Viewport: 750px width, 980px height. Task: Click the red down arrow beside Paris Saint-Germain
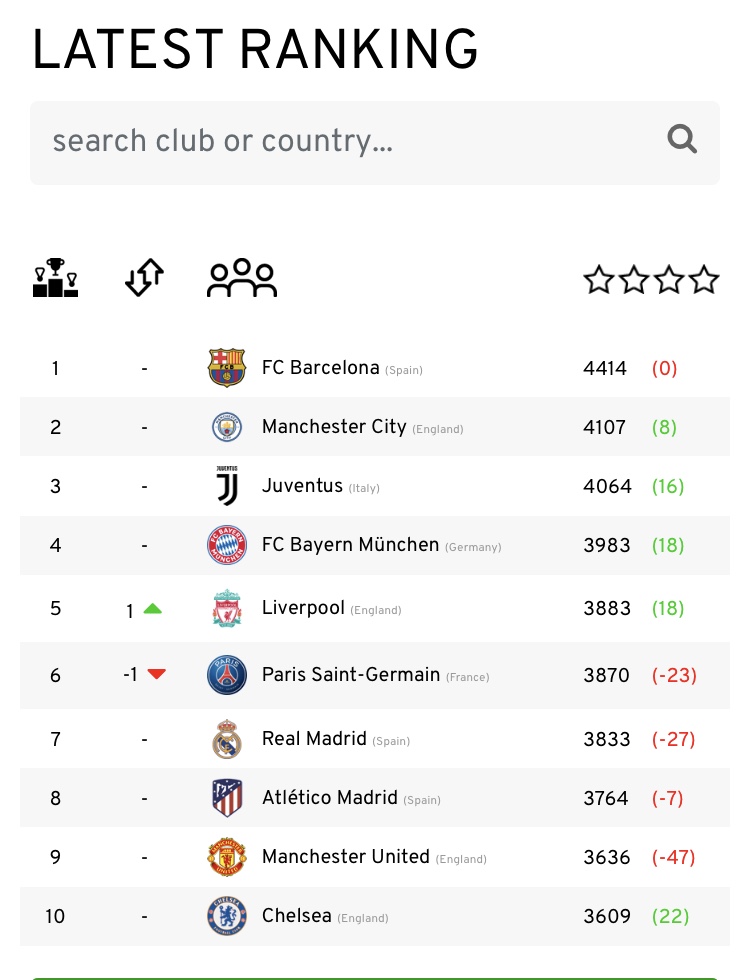(156, 674)
